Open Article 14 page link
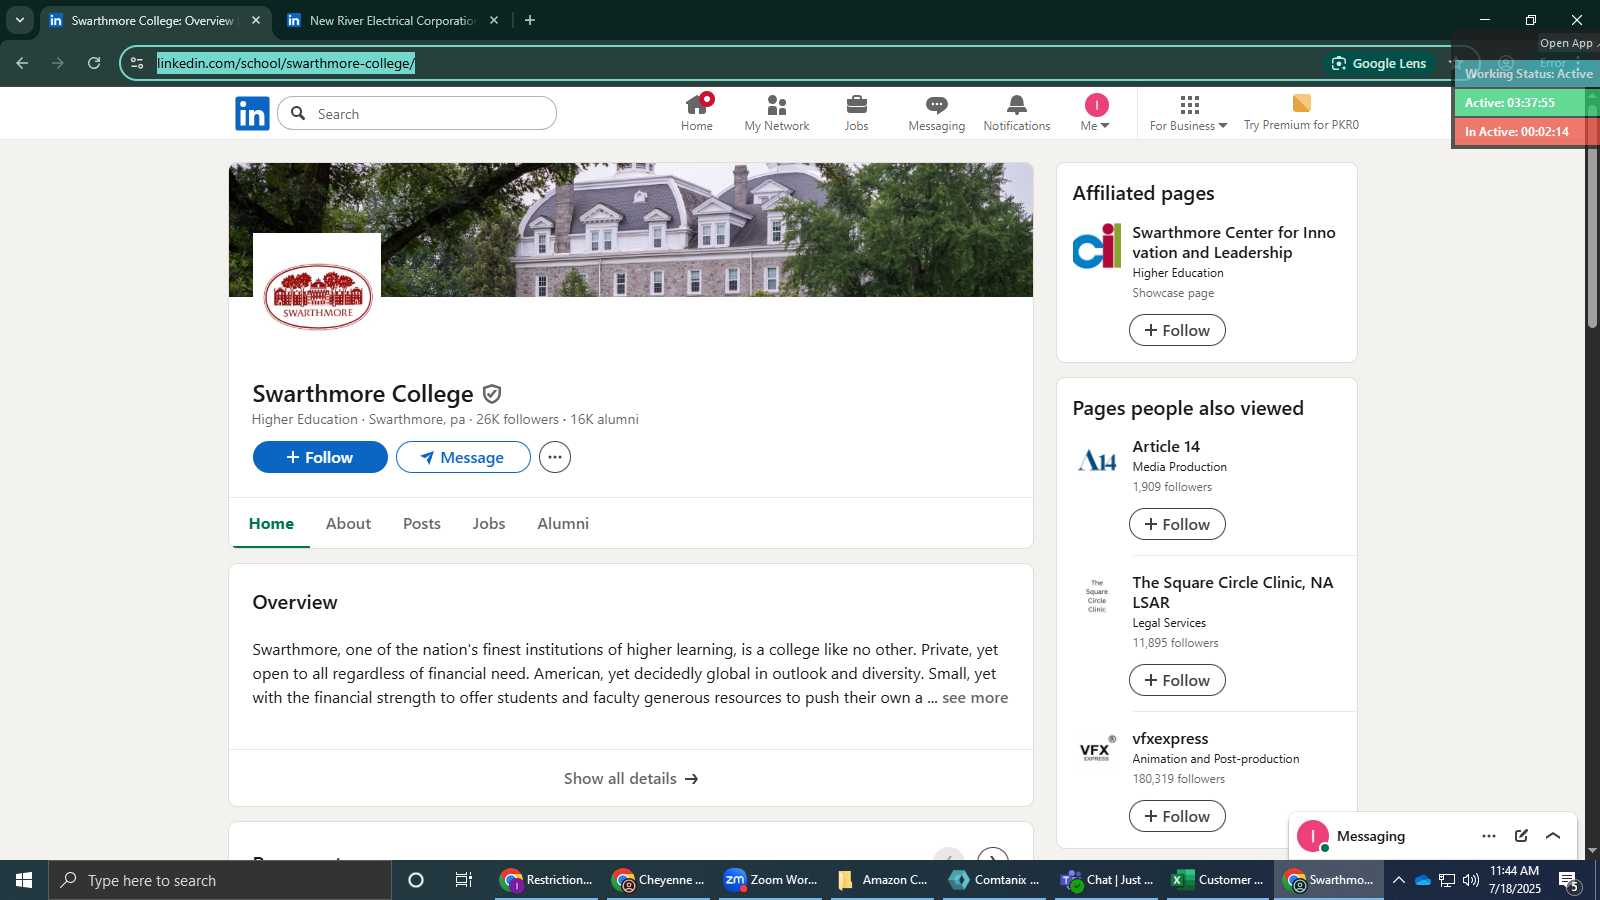1600x900 pixels. tap(1166, 446)
